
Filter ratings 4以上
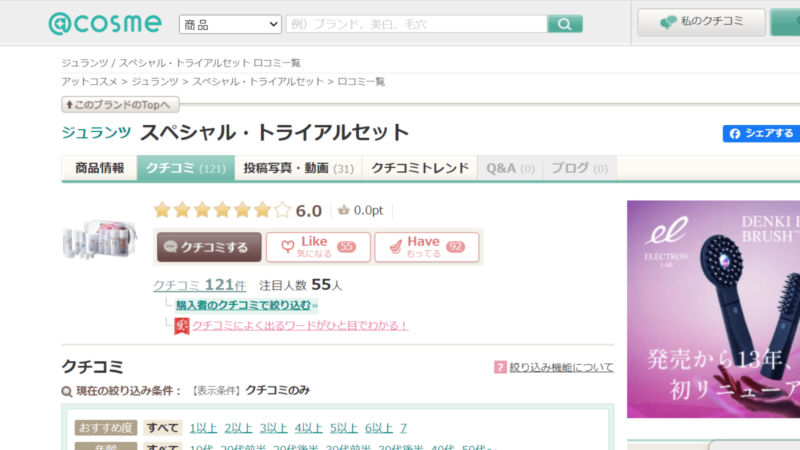[309, 428]
